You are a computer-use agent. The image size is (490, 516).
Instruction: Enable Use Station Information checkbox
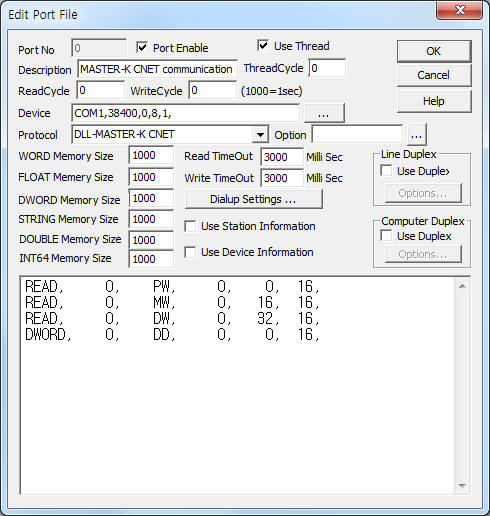coord(190,226)
